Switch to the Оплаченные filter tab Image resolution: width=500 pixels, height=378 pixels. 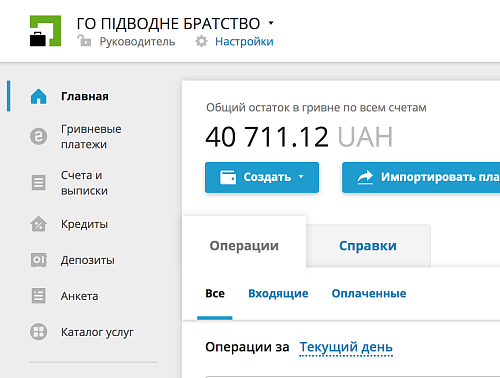369,294
